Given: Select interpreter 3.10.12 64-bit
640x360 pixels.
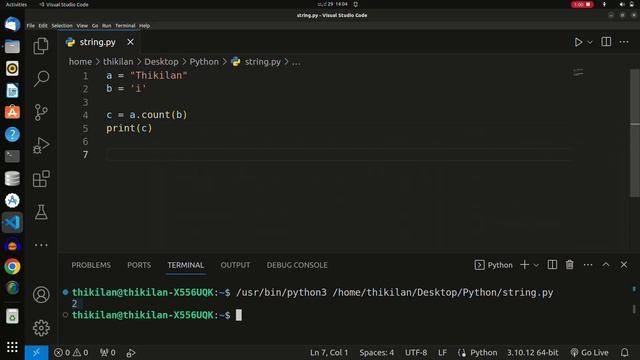Looking at the screenshot, I should point(533,352).
